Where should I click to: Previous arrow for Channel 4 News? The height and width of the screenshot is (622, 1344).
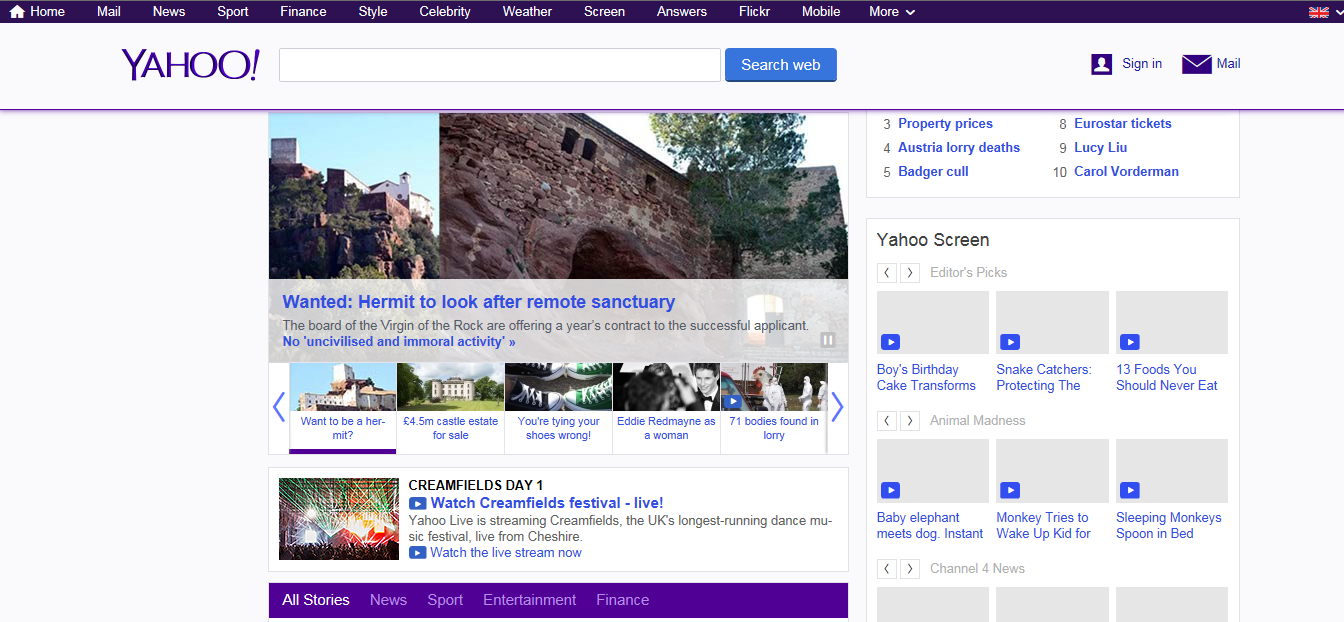point(887,569)
